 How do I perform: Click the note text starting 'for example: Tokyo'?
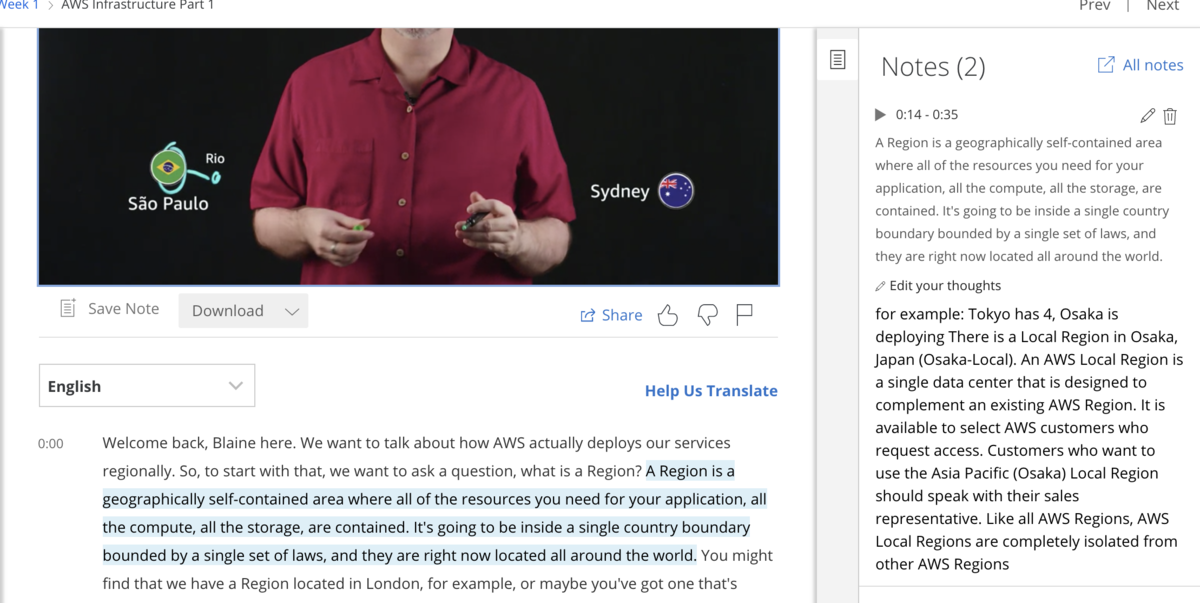tap(1029, 439)
